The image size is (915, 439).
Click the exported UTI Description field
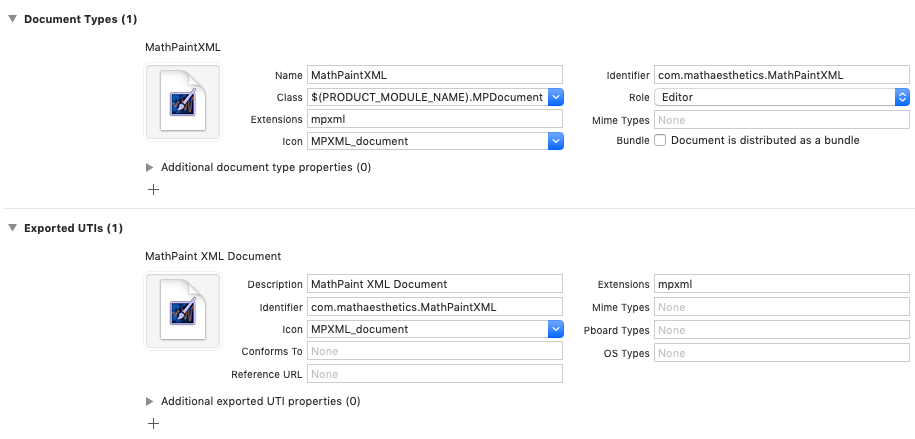click(x=435, y=285)
